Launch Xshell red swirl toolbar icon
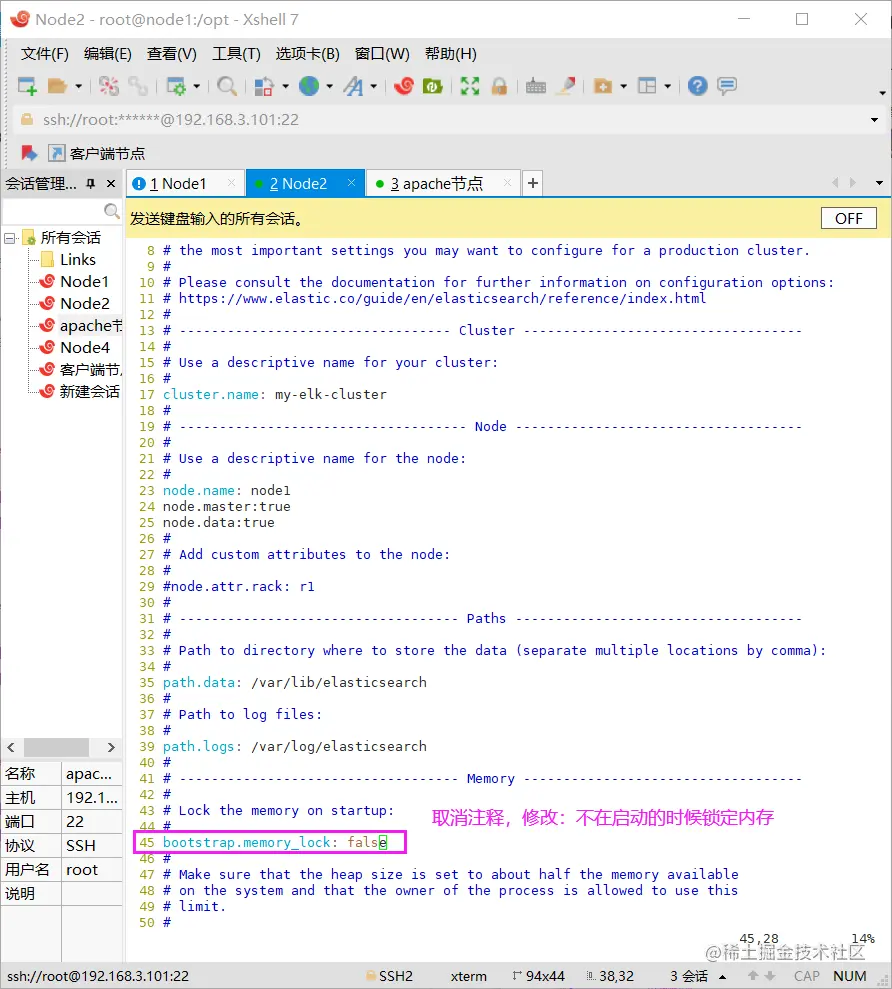Image resolution: width=892 pixels, height=989 pixels. 404,86
